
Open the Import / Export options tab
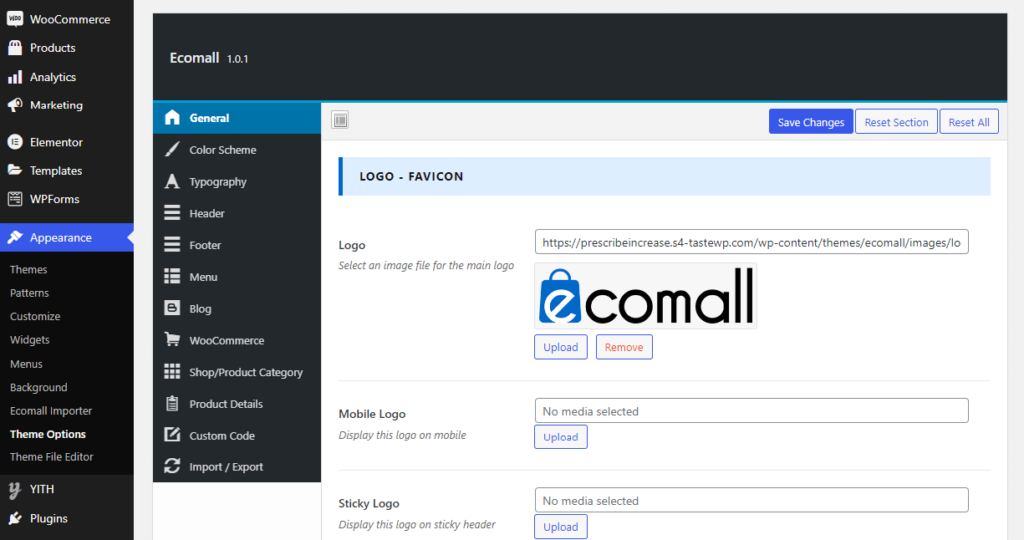pos(237,467)
